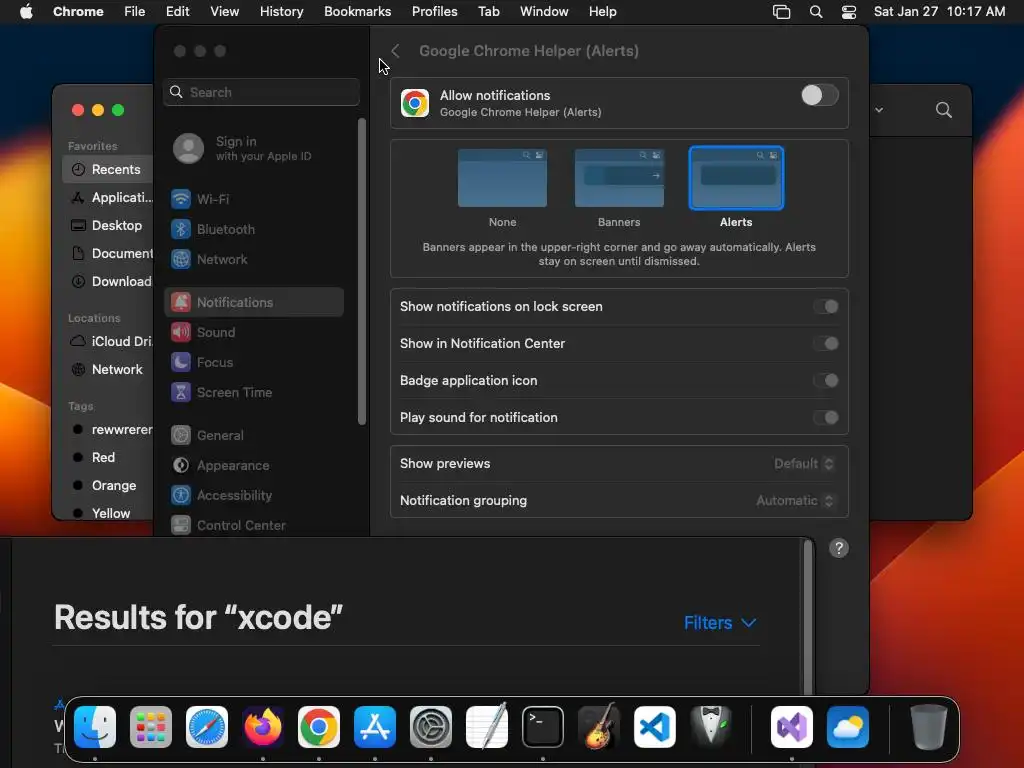
Task: Open General settings in sidebar
Action: pos(254,436)
